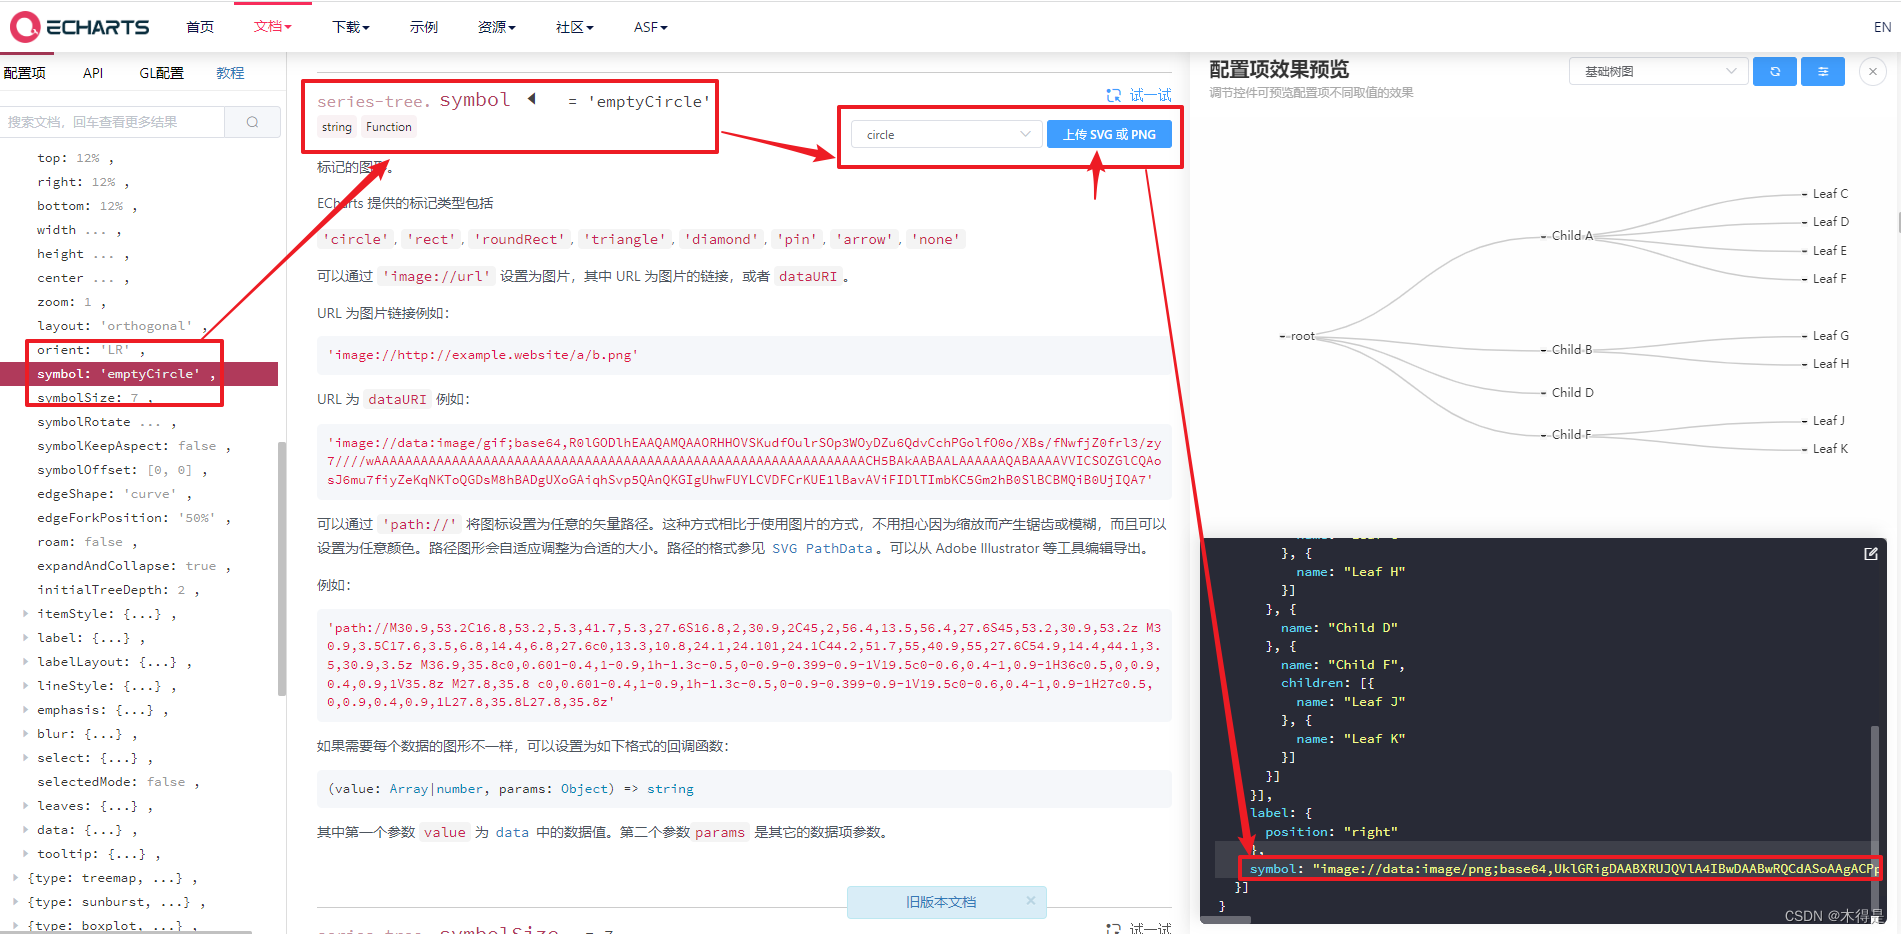This screenshot has height=934, width=1901.
Task: Click the blue settings sliders button
Action: pos(1823,72)
